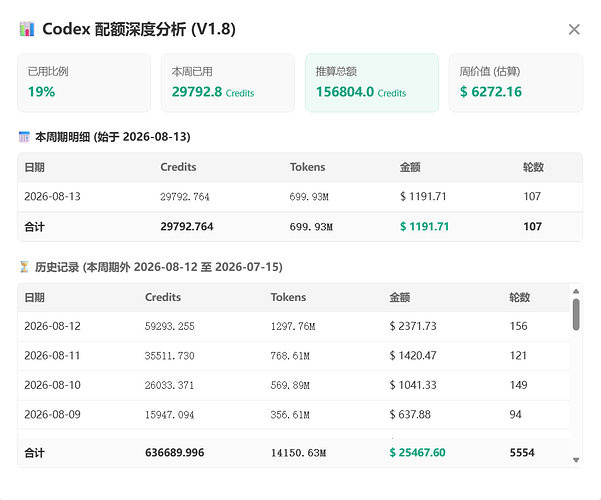Screen dimensions: 601x500
Task: Click the $ 637.88 amount cell
Action: pos(410,414)
